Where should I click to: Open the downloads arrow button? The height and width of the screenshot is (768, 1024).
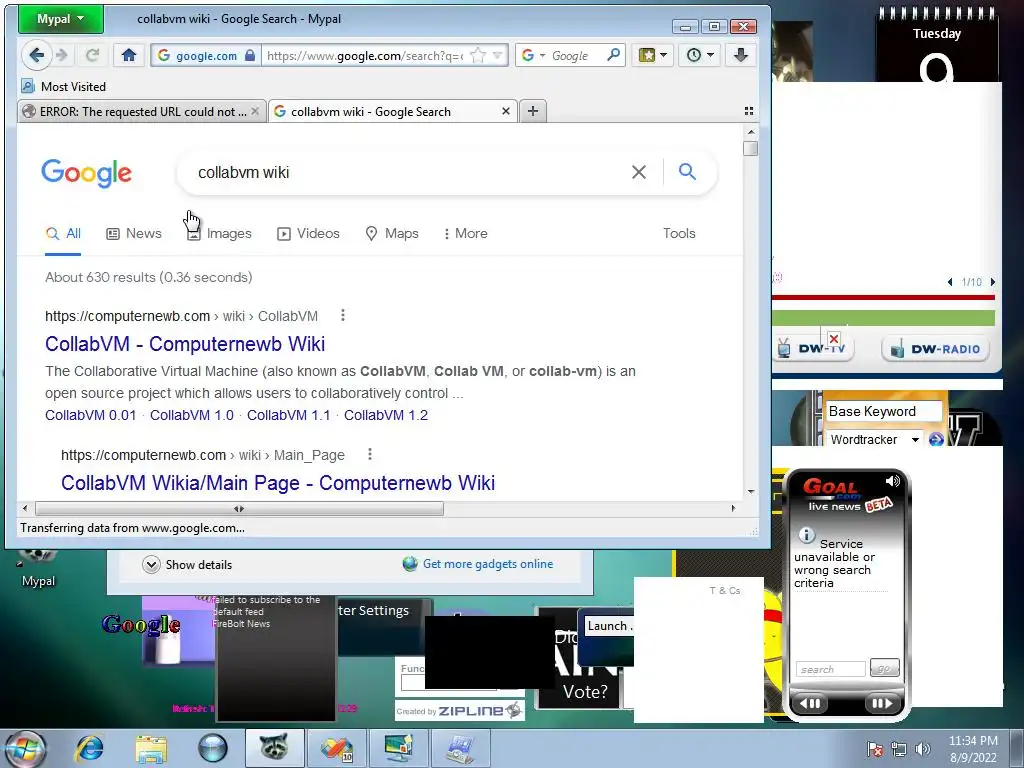(x=741, y=56)
